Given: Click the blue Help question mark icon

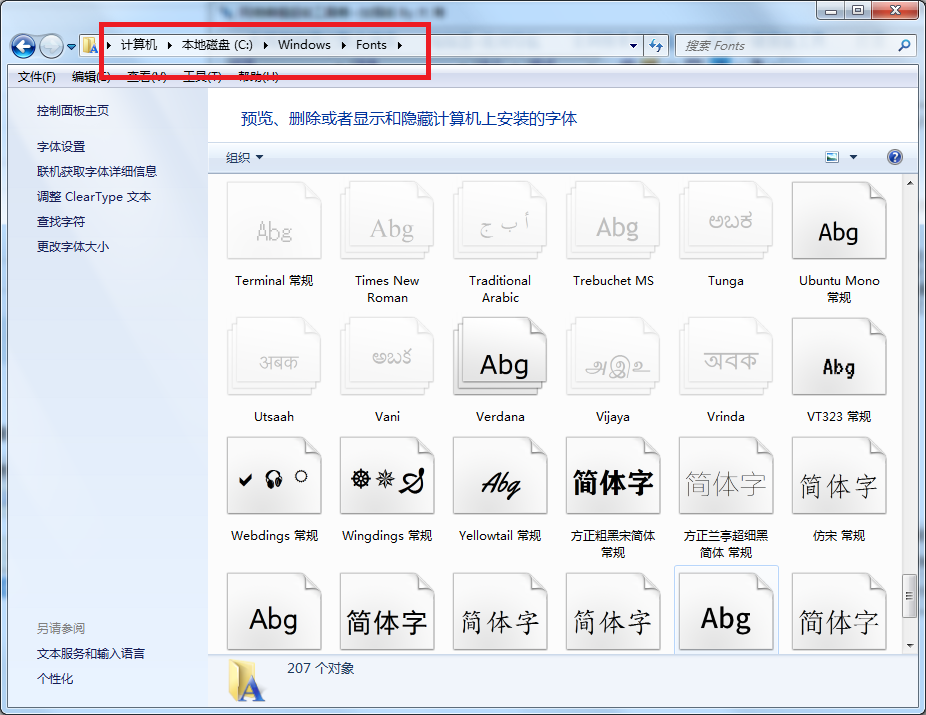Looking at the screenshot, I should [895, 157].
